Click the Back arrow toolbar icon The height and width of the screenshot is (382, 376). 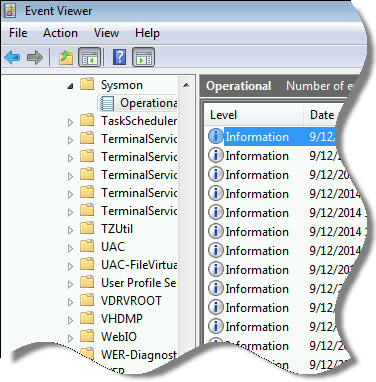(x=12, y=57)
